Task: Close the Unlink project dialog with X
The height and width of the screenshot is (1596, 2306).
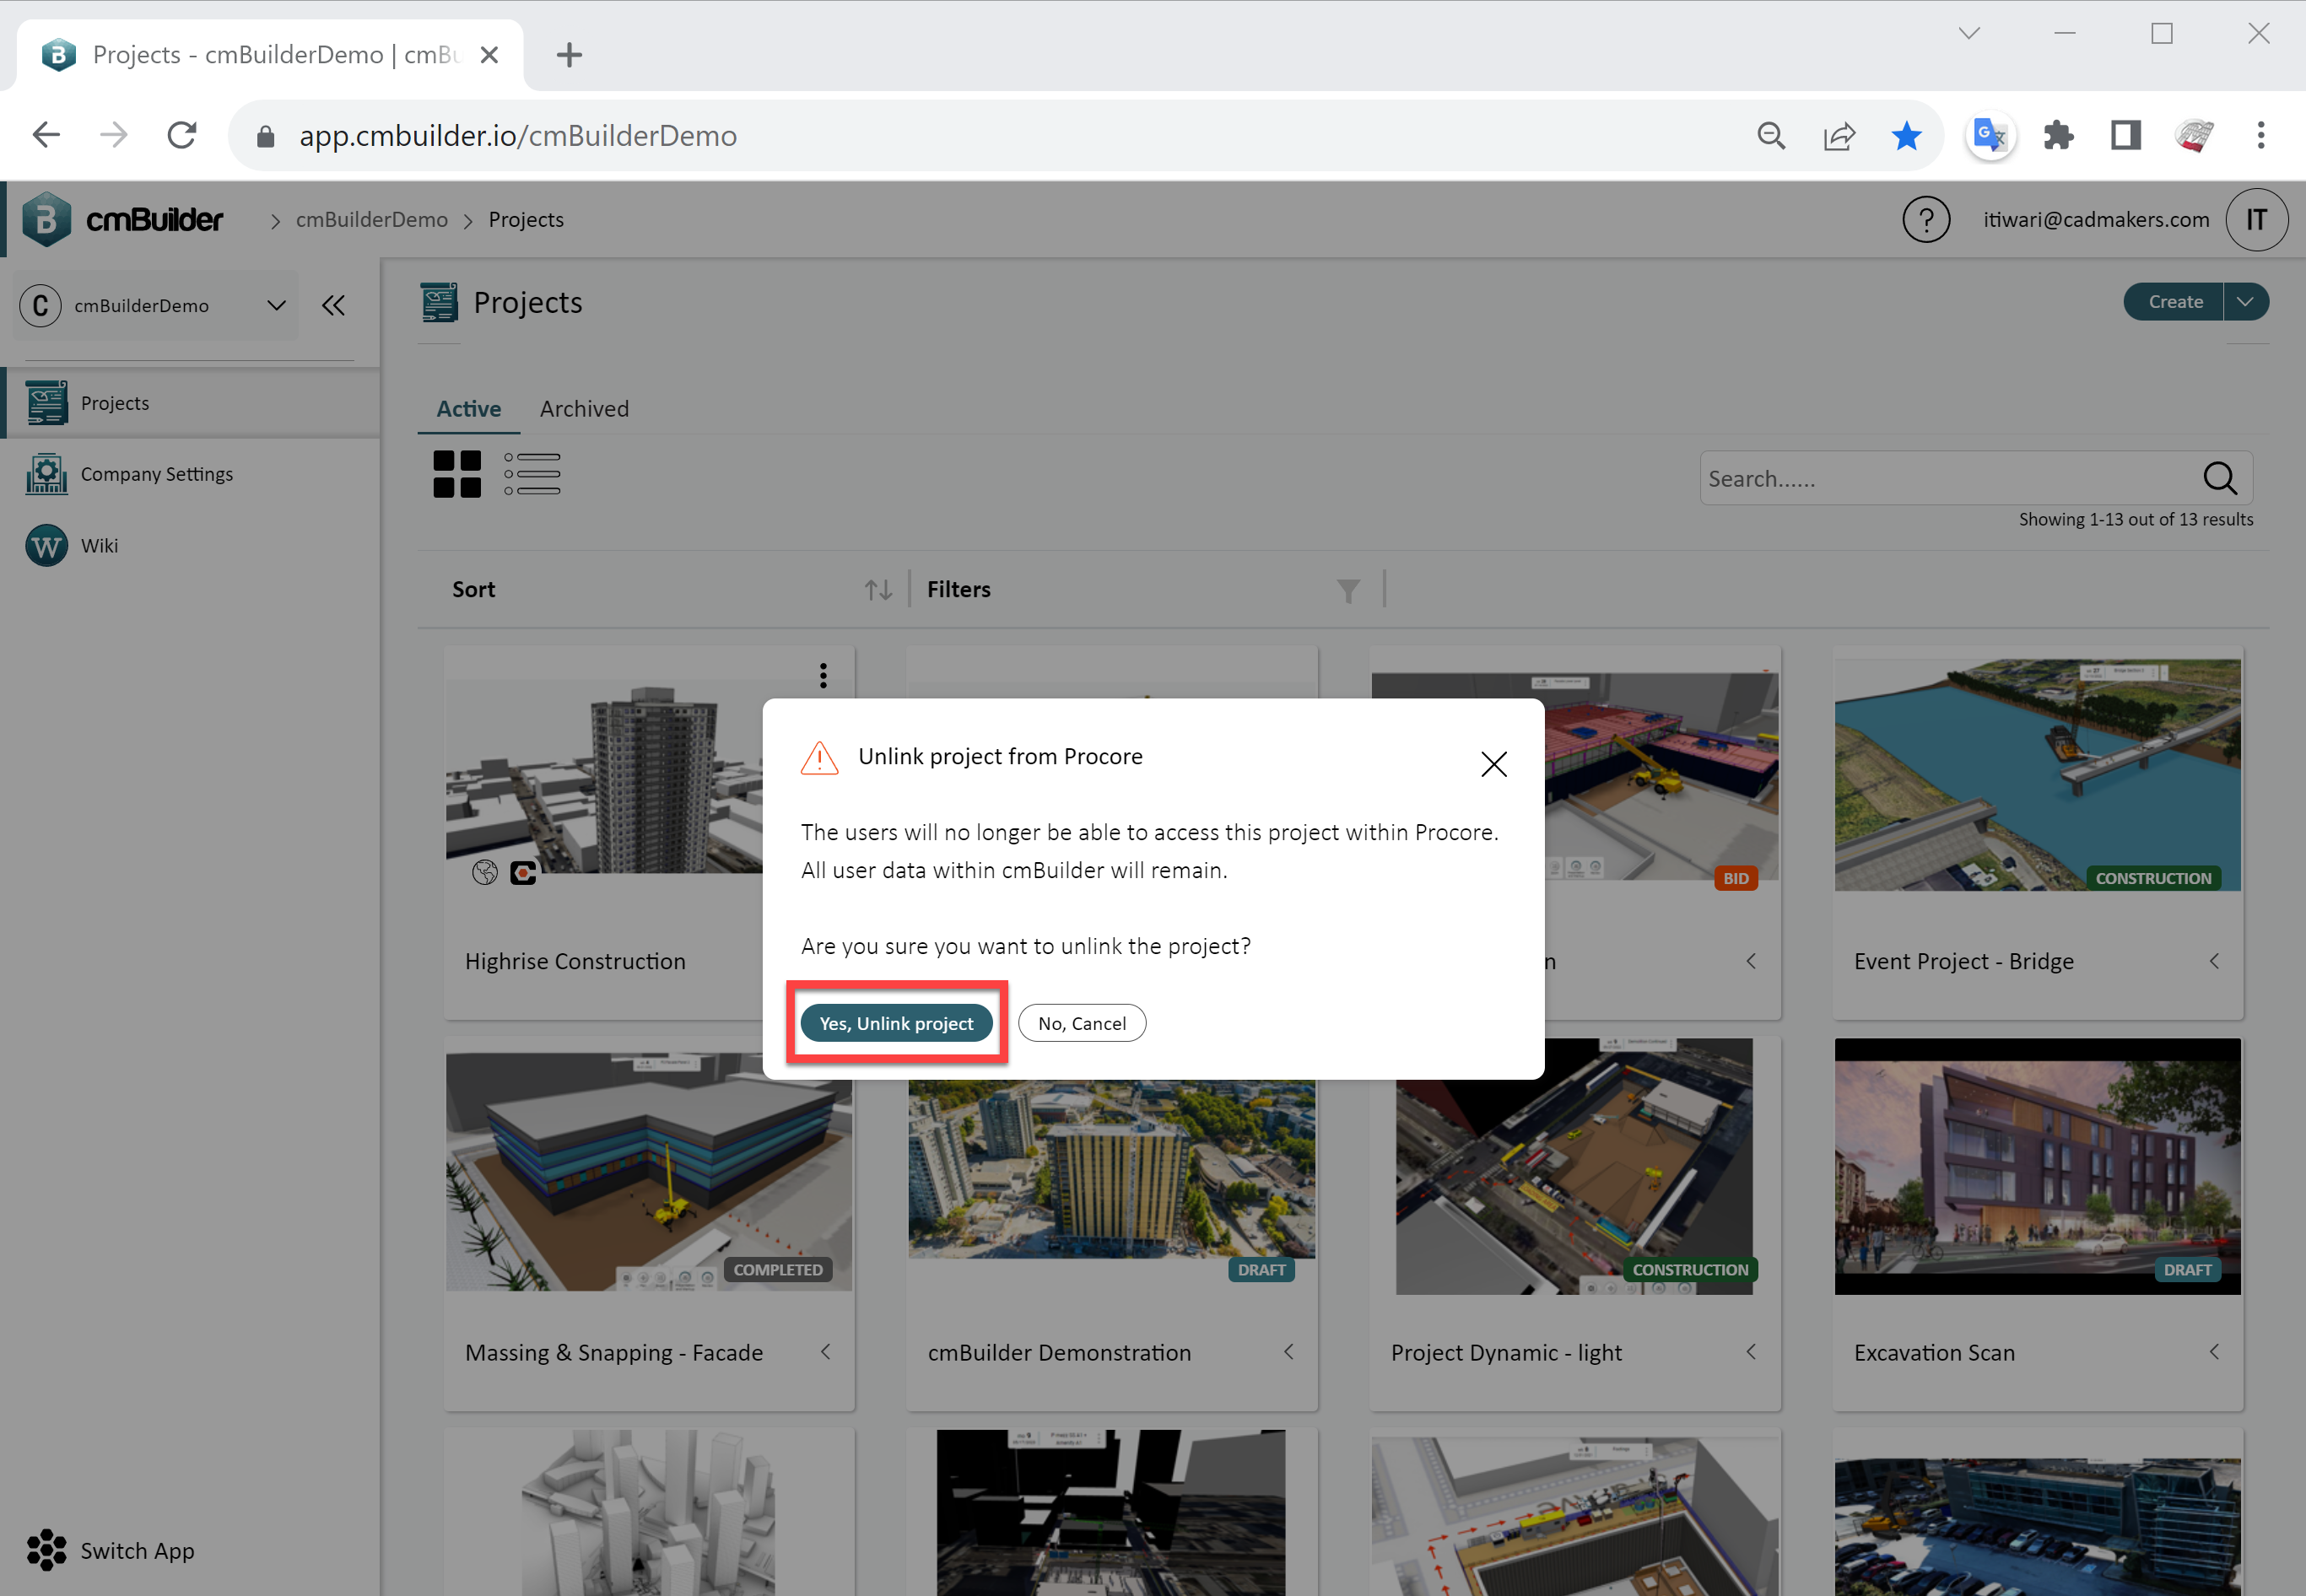Action: point(1493,764)
